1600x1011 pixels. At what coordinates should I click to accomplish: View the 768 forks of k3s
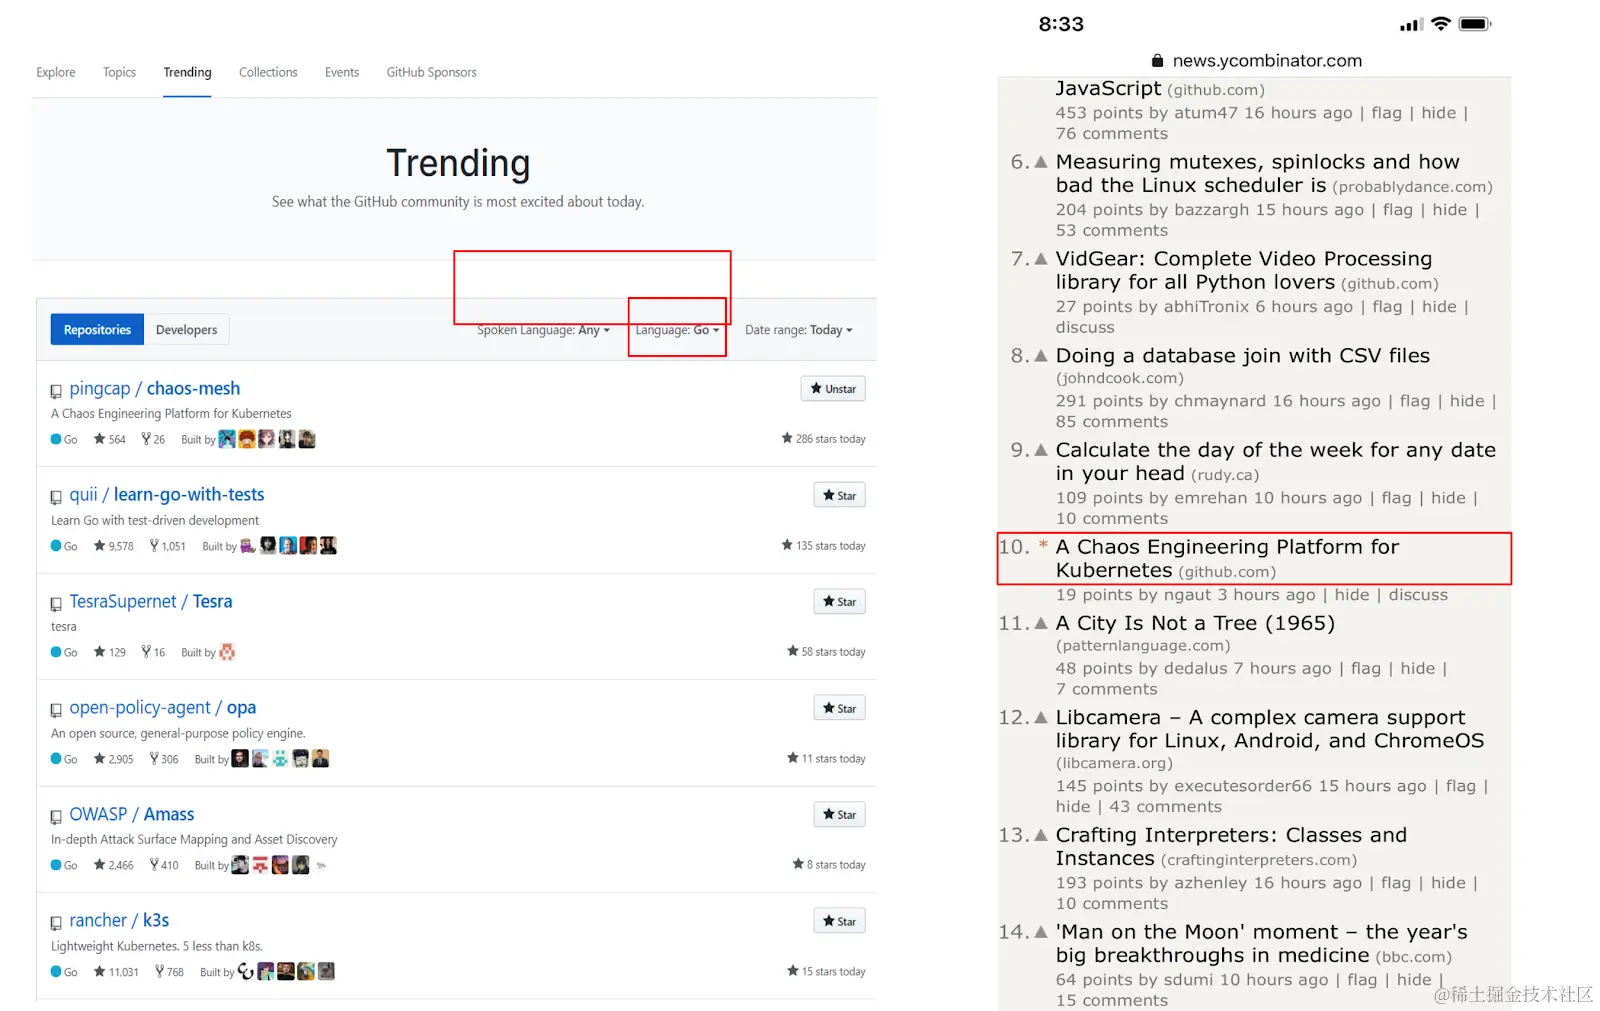point(170,972)
